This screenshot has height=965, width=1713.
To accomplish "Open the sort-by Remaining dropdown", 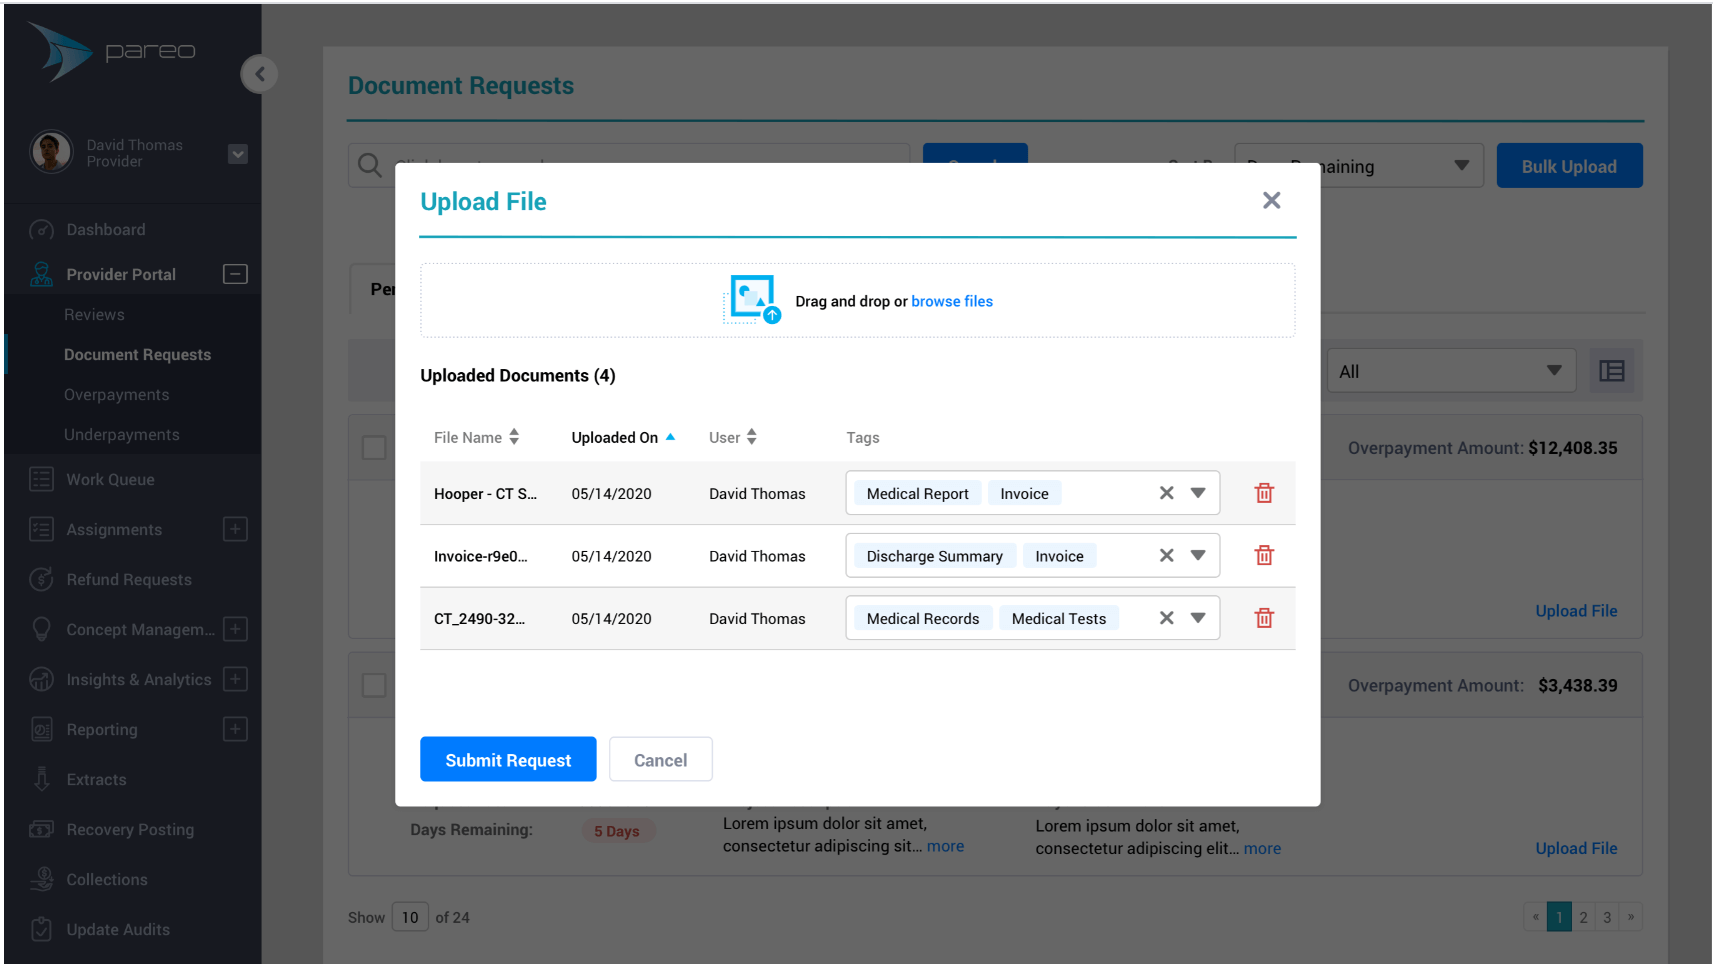I will click(1358, 166).
